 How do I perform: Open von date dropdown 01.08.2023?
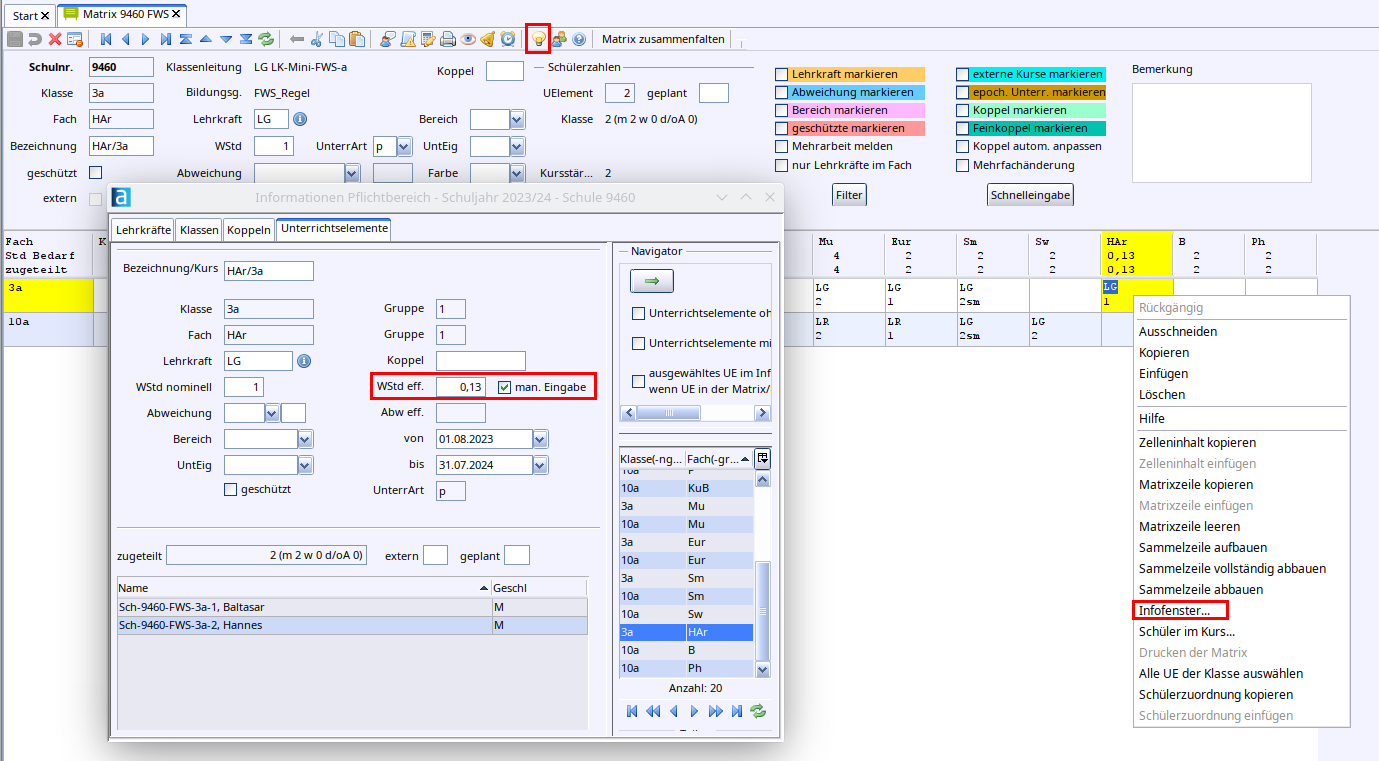(x=541, y=438)
